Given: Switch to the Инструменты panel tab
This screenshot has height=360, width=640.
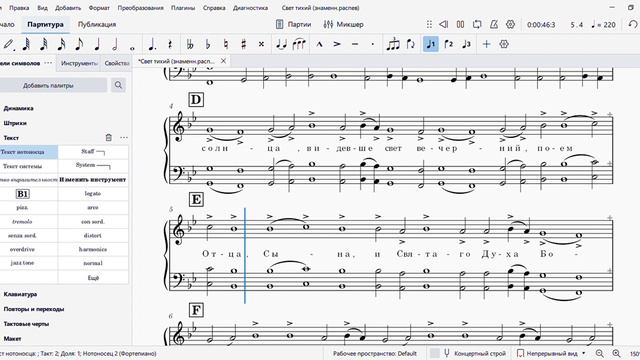Looking at the screenshot, I should [x=78, y=63].
